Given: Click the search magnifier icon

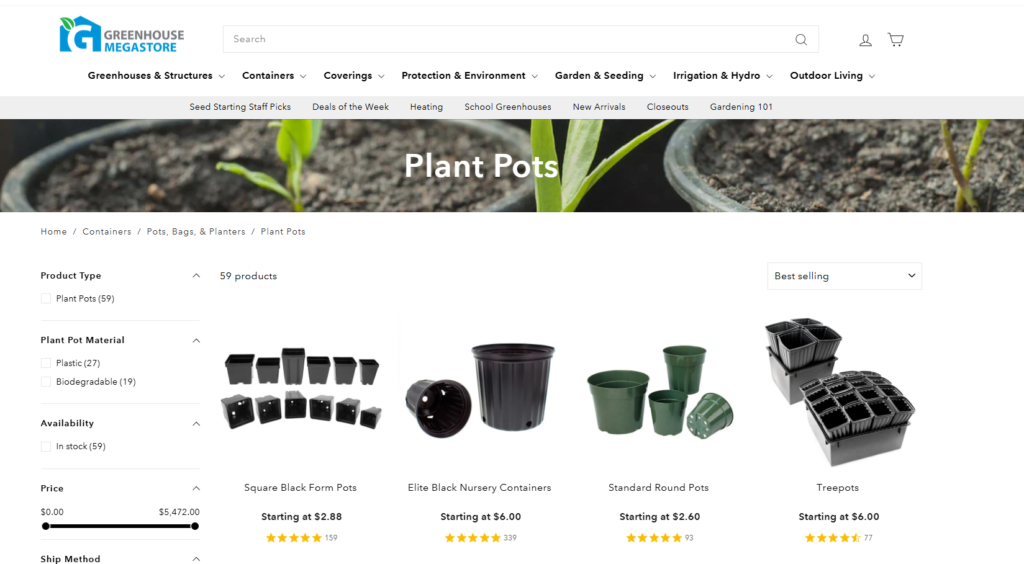Looking at the screenshot, I should tap(801, 40).
